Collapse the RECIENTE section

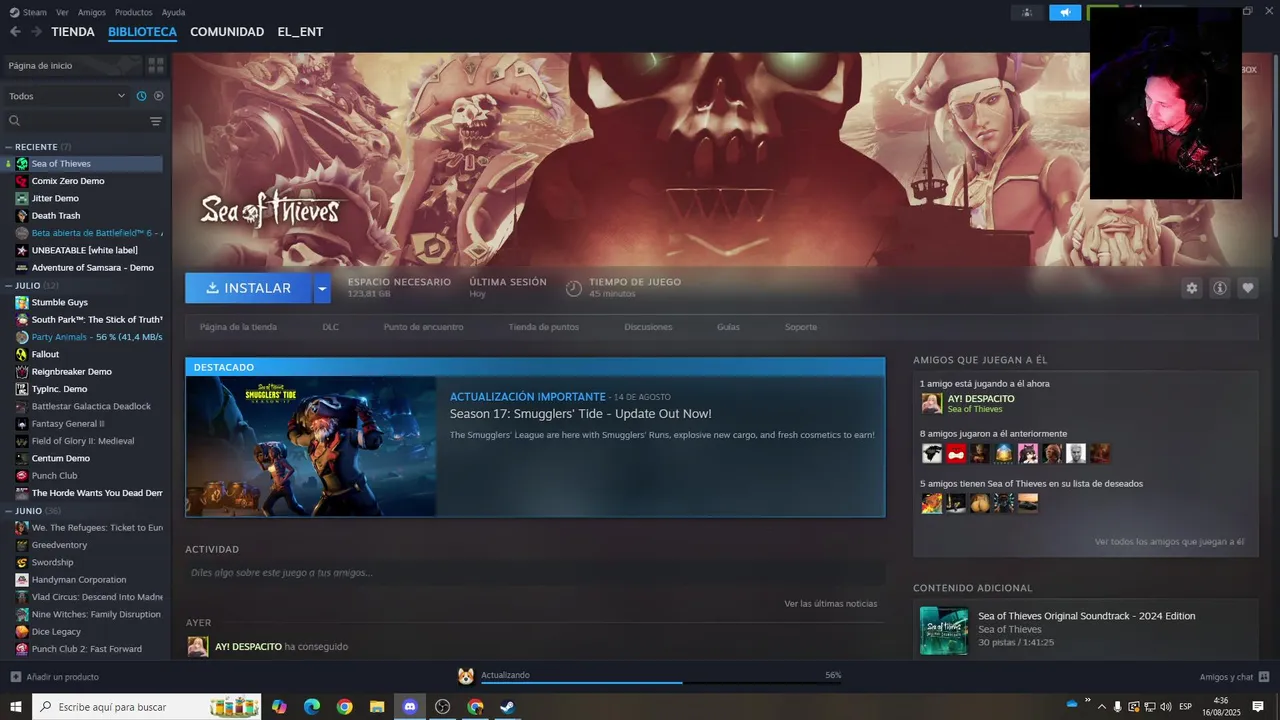coord(9,147)
